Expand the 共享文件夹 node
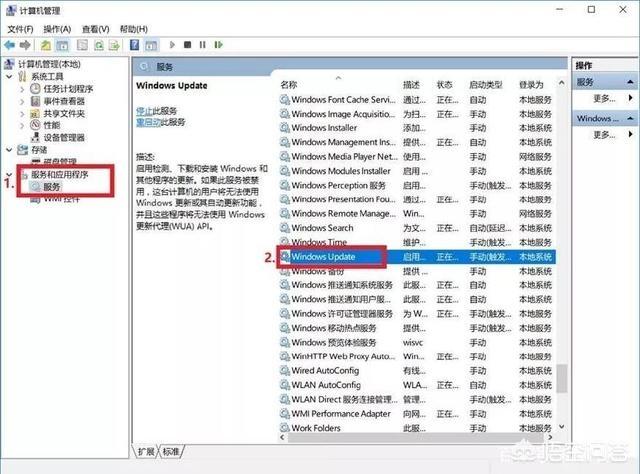Viewport: 640px width, 474px height. tap(22, 113)
